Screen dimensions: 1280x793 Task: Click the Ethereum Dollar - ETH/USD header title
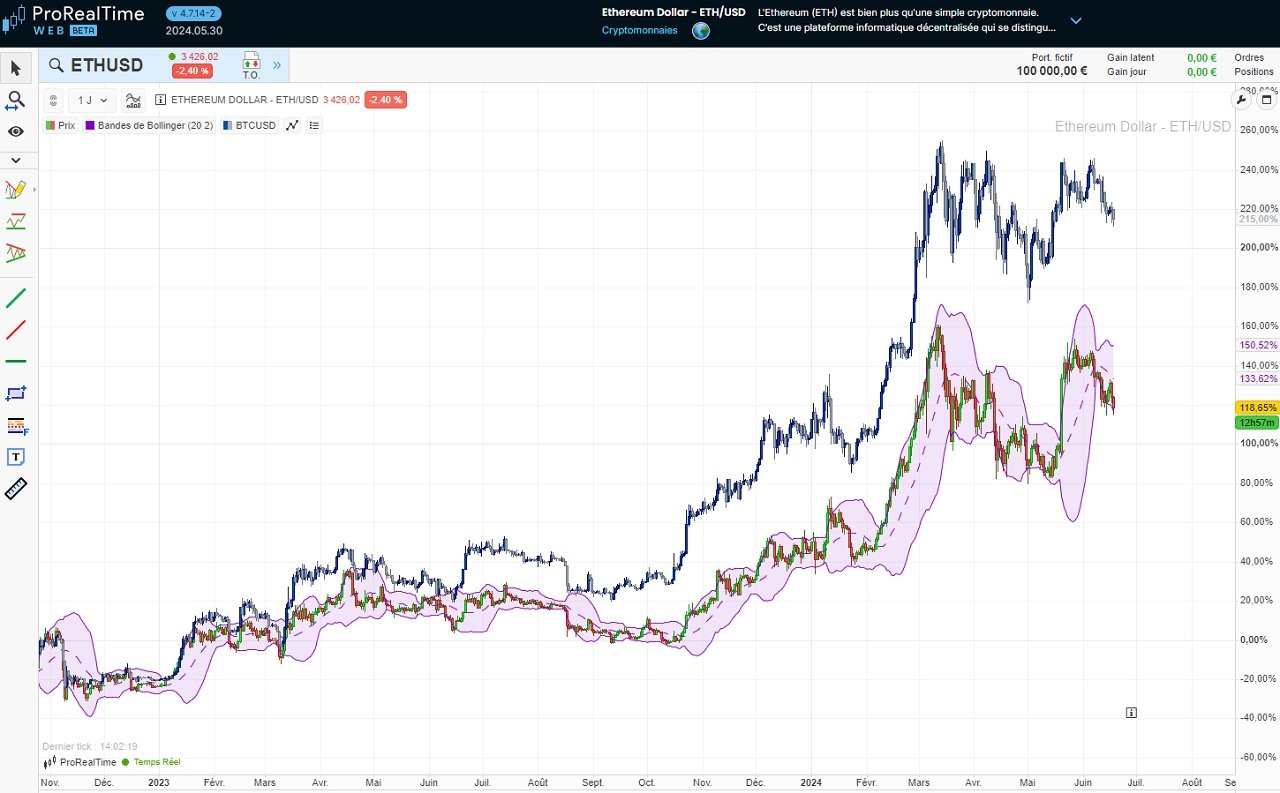click(674, 12)
